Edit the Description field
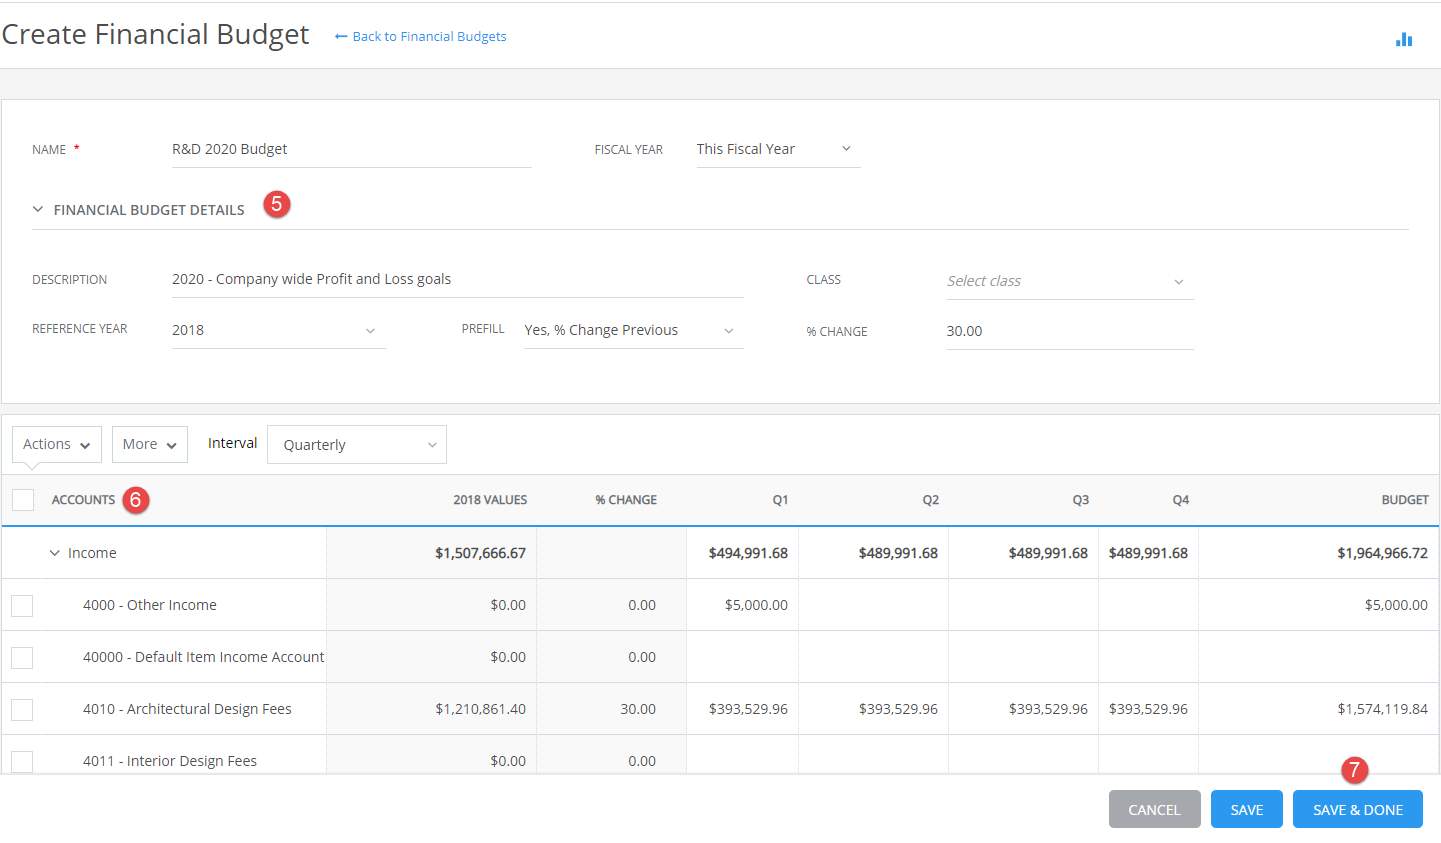 pos(457,279)
